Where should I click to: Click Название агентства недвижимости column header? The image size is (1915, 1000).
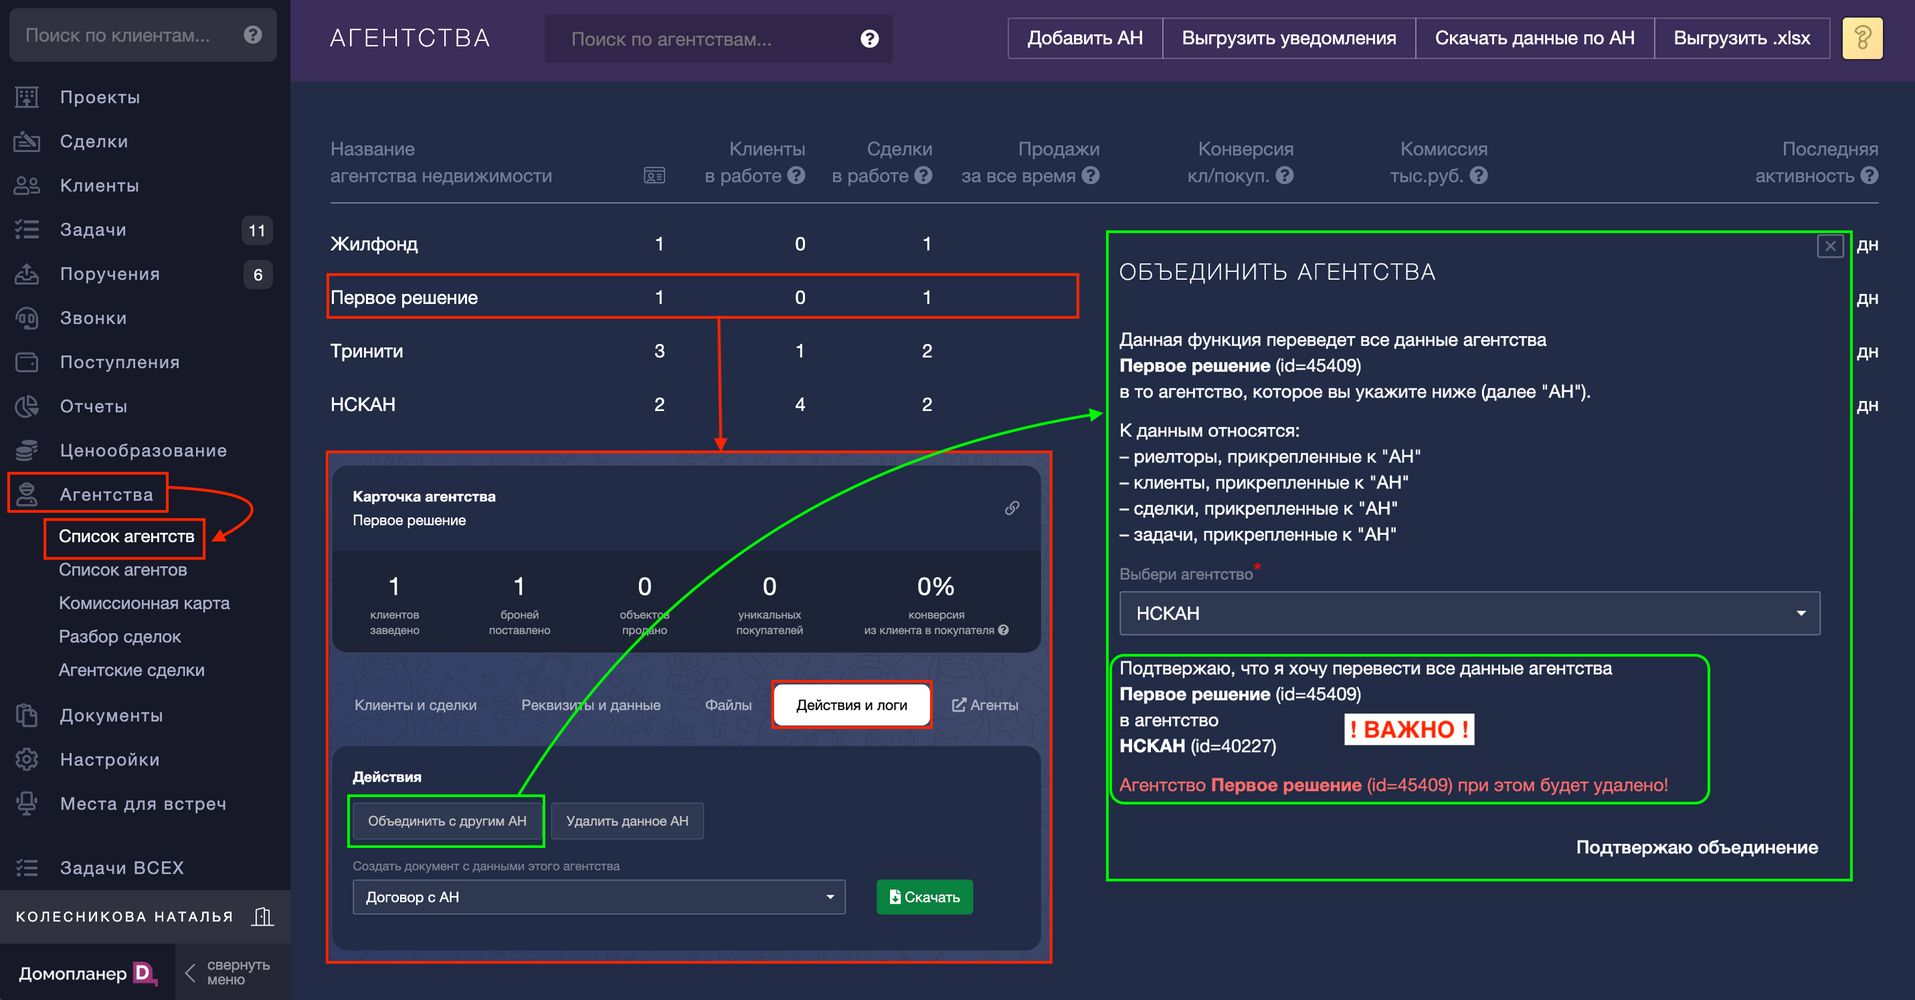click(441, 162)
